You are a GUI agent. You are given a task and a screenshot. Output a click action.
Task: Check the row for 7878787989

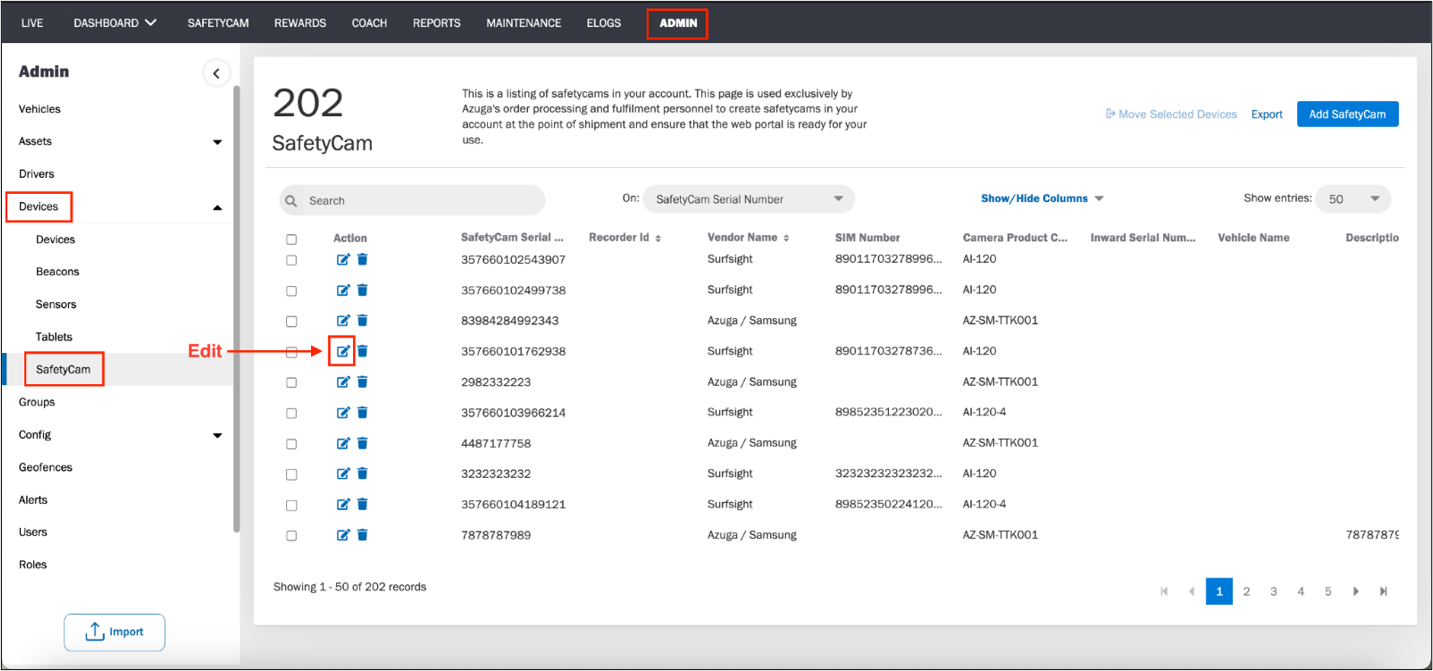[291, 536]
